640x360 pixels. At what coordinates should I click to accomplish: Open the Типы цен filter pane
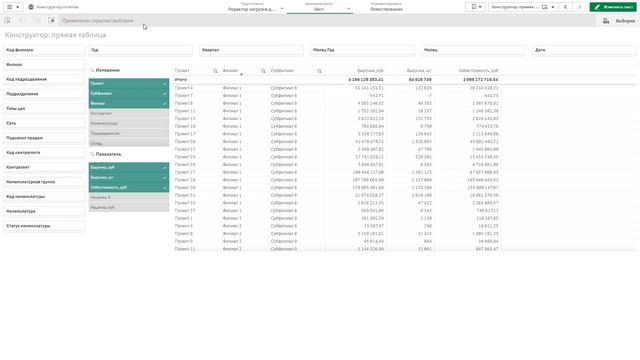tap(44, 109)
